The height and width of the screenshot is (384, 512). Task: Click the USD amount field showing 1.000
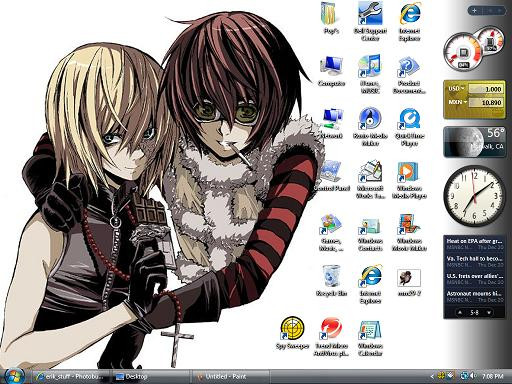[486, 89]
